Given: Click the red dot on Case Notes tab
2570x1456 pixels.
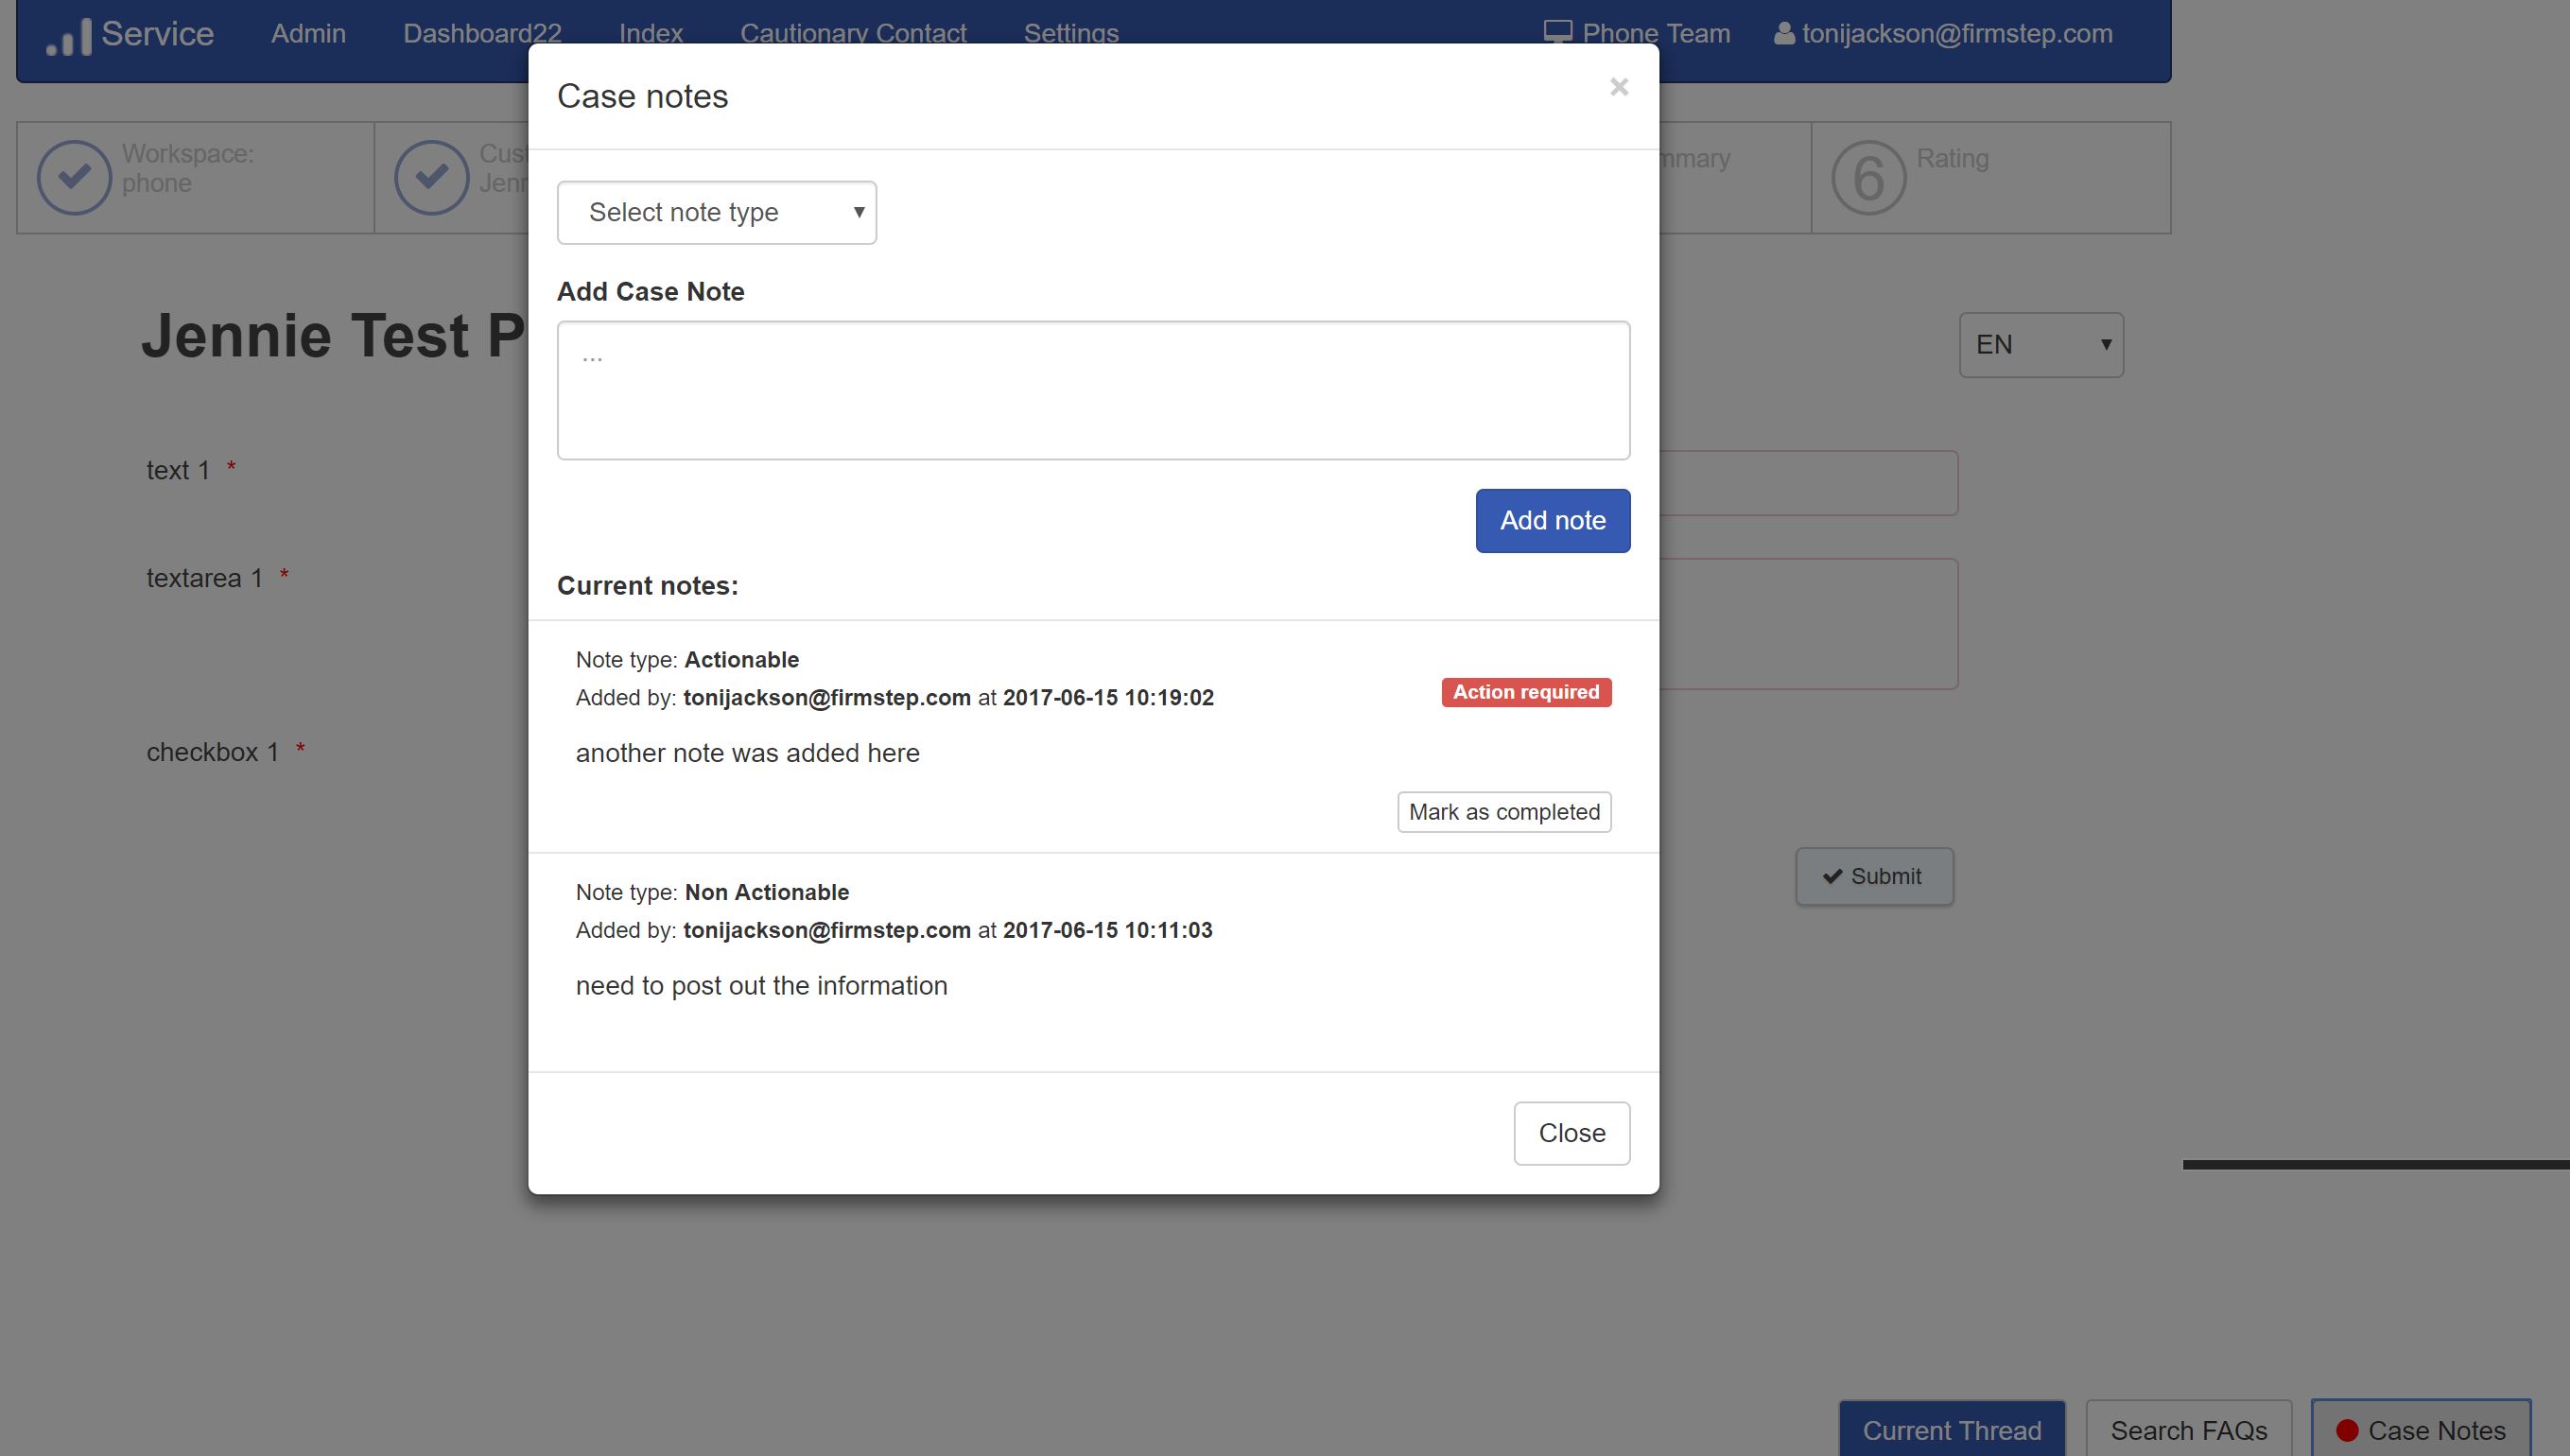Looking at the screenshot, I should 2347,1430.
